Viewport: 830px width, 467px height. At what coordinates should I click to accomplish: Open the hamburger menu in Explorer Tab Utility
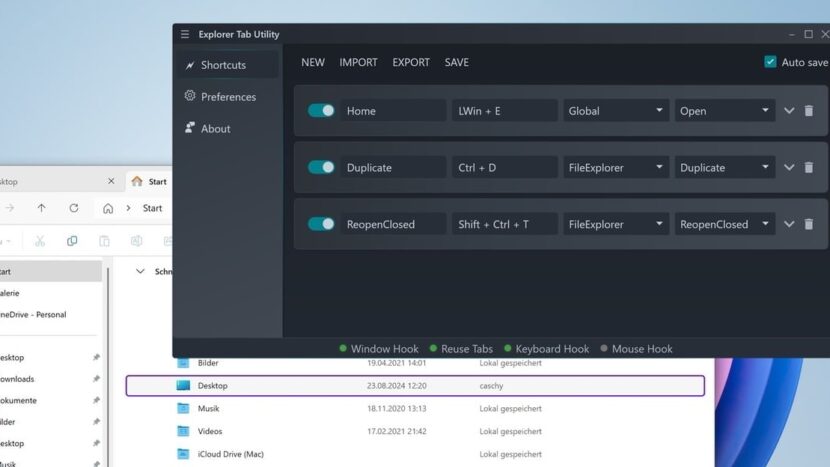184,34
